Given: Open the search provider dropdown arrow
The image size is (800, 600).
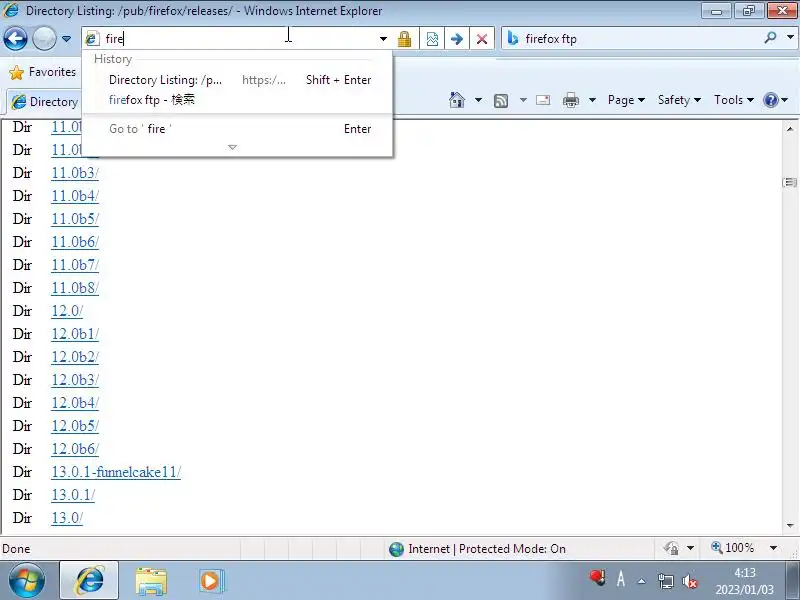Looking at the screenshot, I should pos(790,37).
